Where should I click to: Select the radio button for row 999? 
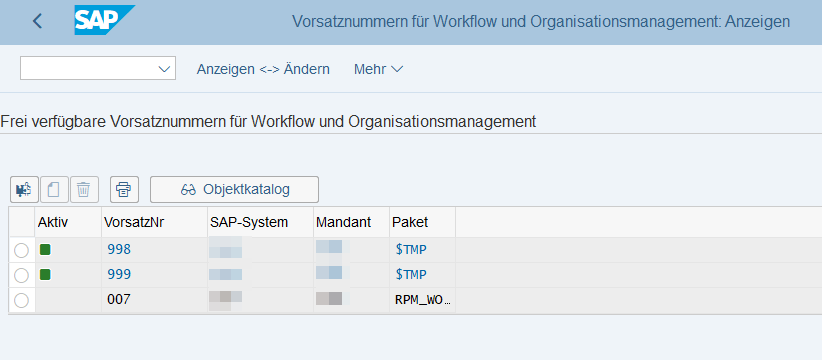coord(21,275)
